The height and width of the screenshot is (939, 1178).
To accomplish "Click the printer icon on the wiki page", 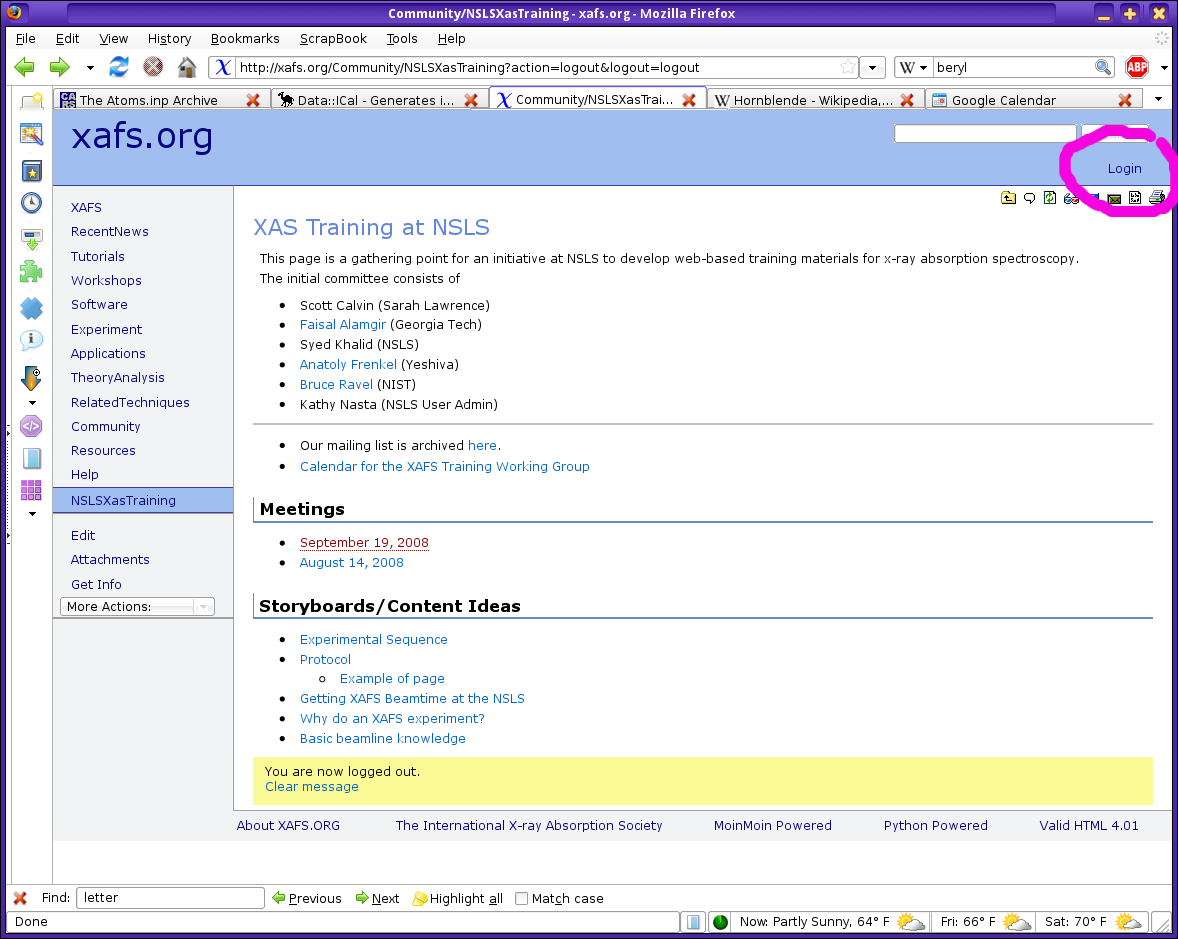I will click(x=1157, y=198).
